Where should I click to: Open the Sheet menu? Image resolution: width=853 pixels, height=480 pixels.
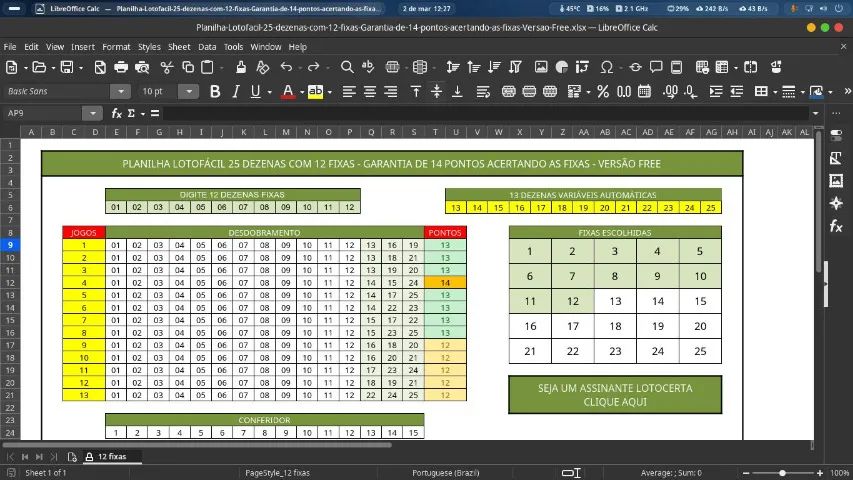179,47
